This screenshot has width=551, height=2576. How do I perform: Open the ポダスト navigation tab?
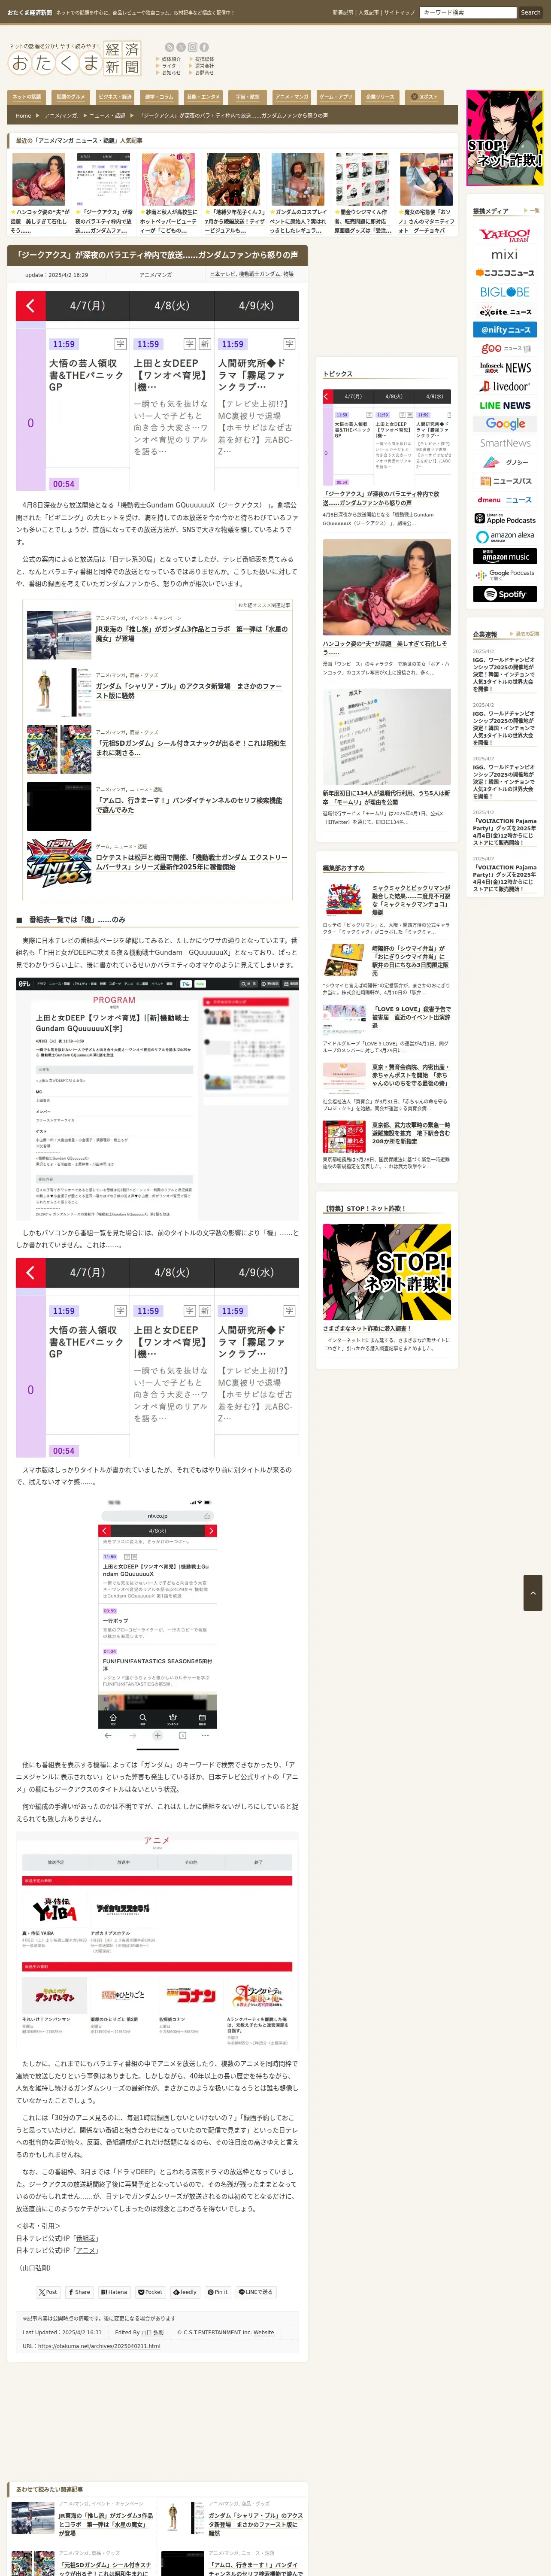click(425, 97)
